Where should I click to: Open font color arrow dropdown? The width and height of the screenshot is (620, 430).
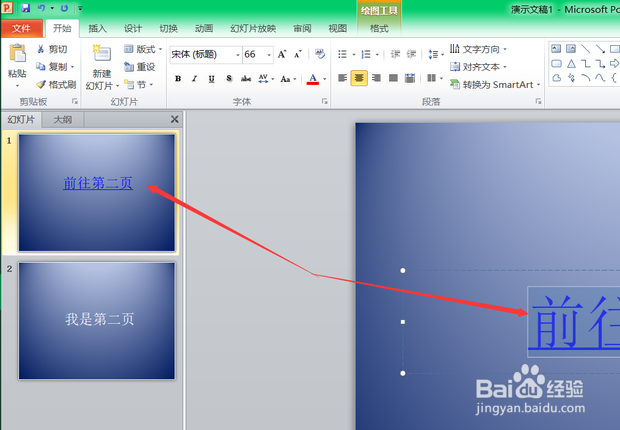325,79
